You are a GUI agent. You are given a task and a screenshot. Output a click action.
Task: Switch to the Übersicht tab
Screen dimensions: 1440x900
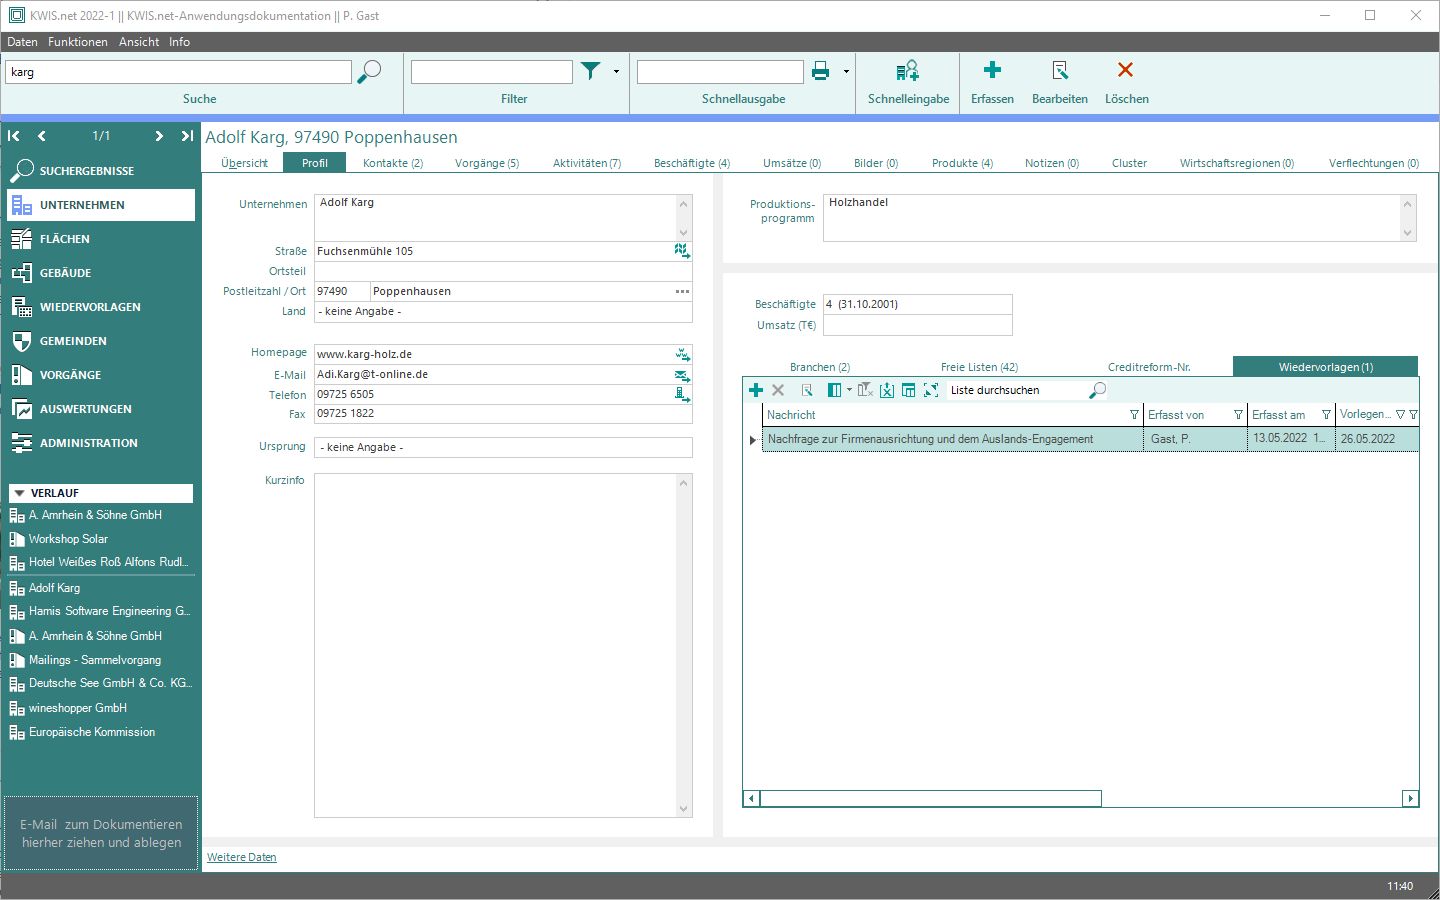pyautogui.click(x=244, y=163)
